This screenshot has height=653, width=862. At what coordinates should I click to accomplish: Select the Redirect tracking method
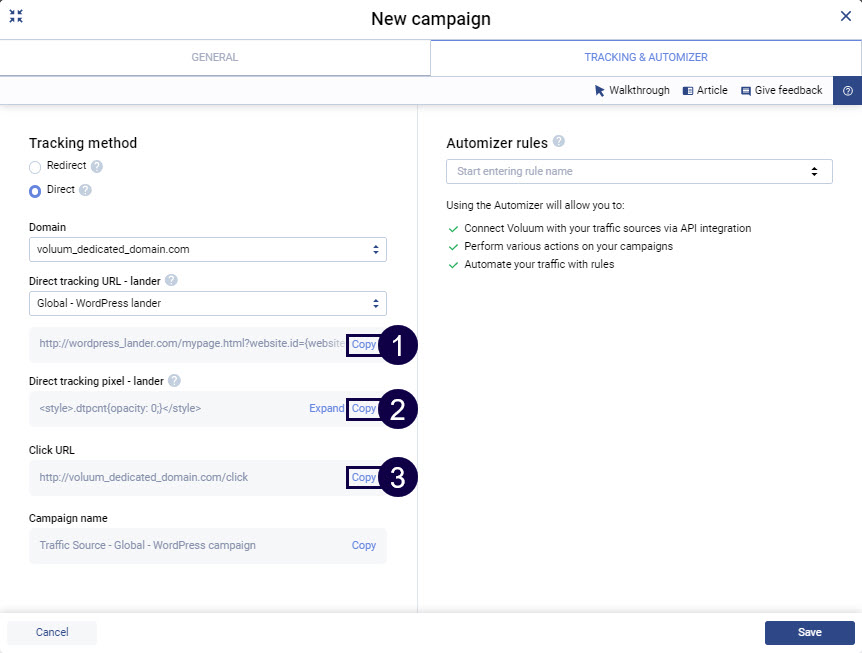pos(35,167)
